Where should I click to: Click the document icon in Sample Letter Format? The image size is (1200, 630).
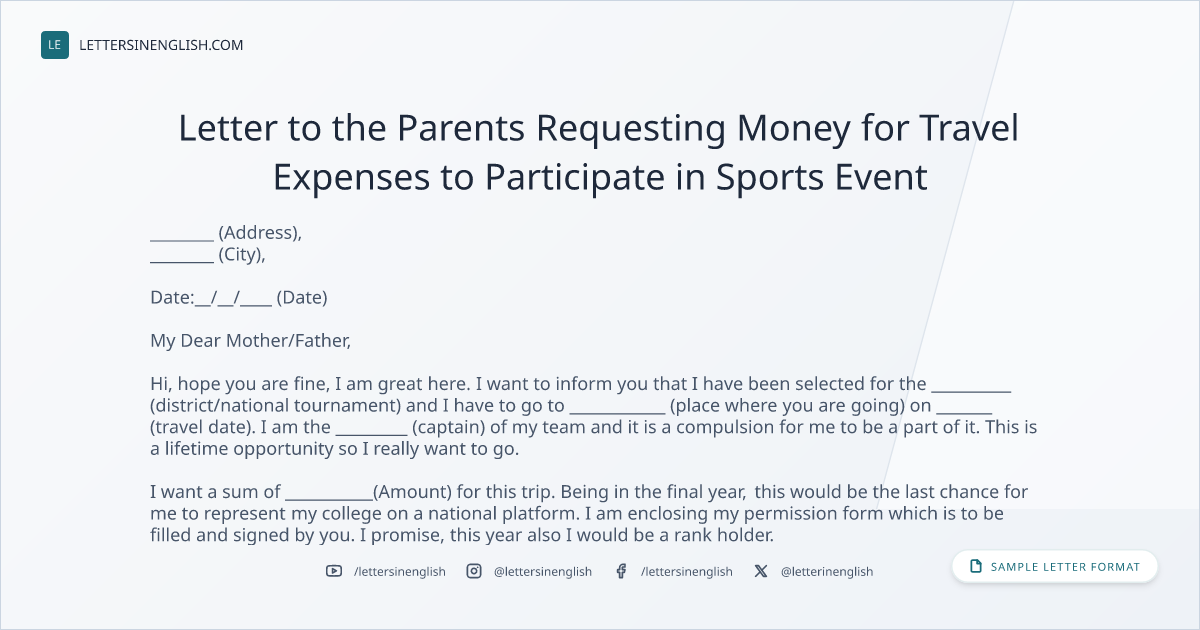click(976, 567)
